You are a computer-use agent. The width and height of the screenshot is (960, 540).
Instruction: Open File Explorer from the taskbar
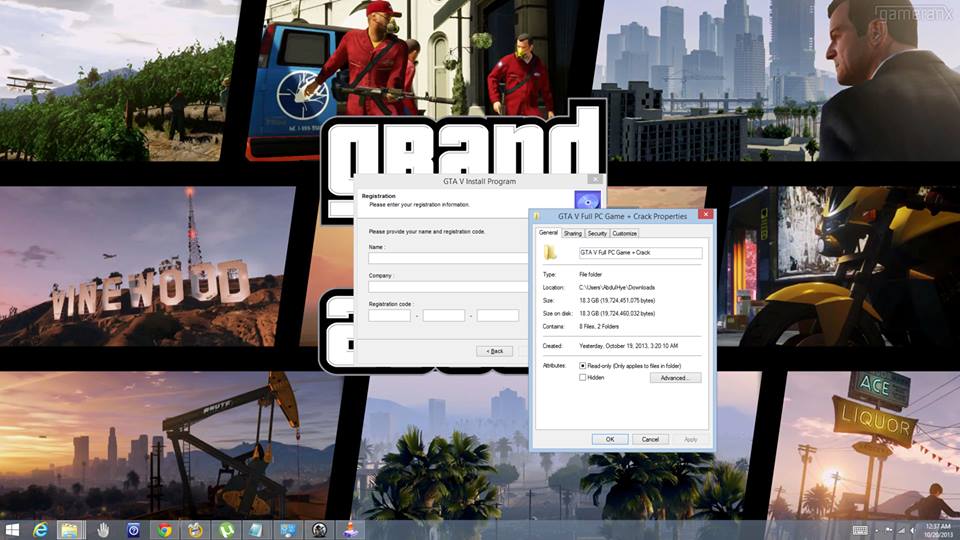70,529
